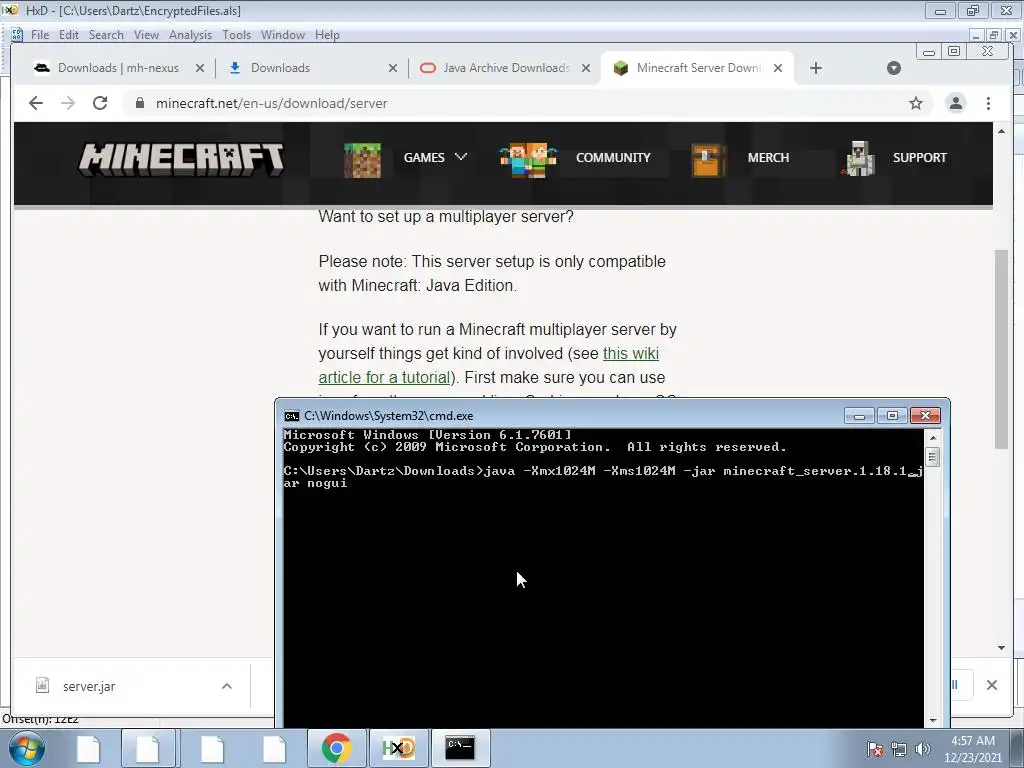Click network tray icon
Screen dimensions: 1024x768
point(899,749)
